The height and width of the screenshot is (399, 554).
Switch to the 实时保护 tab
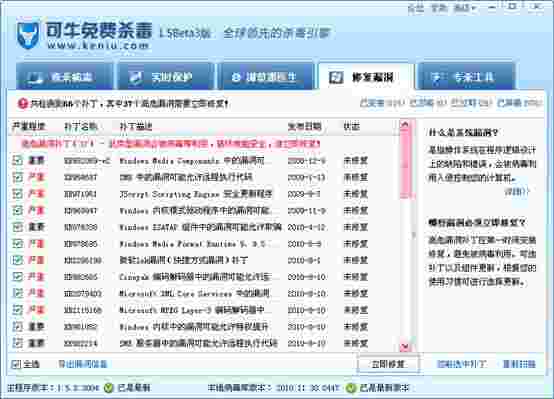(x=166, y=77)
